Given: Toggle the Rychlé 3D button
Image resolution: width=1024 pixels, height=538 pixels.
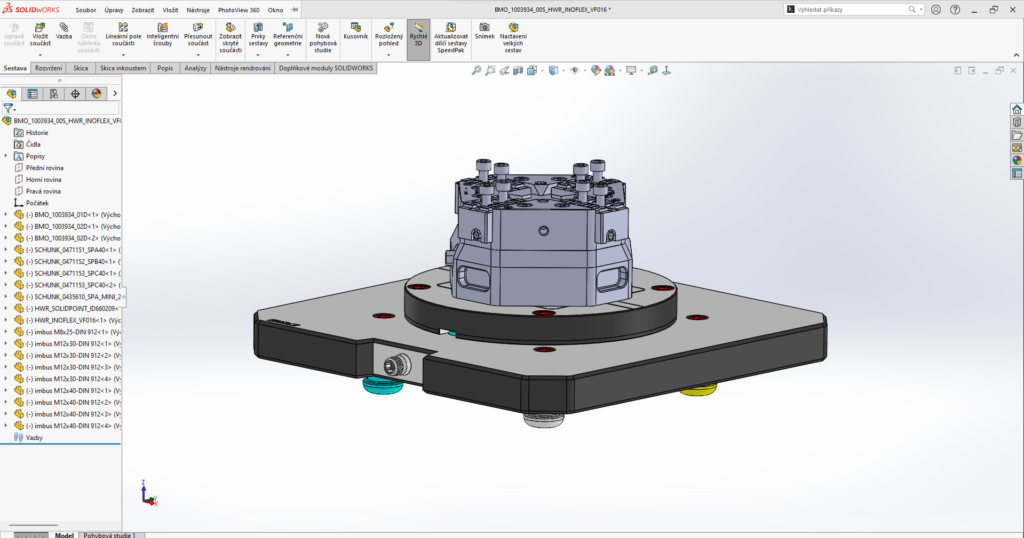Looking at the screenshot, I should pyautogui.click(x=418, y=39).
